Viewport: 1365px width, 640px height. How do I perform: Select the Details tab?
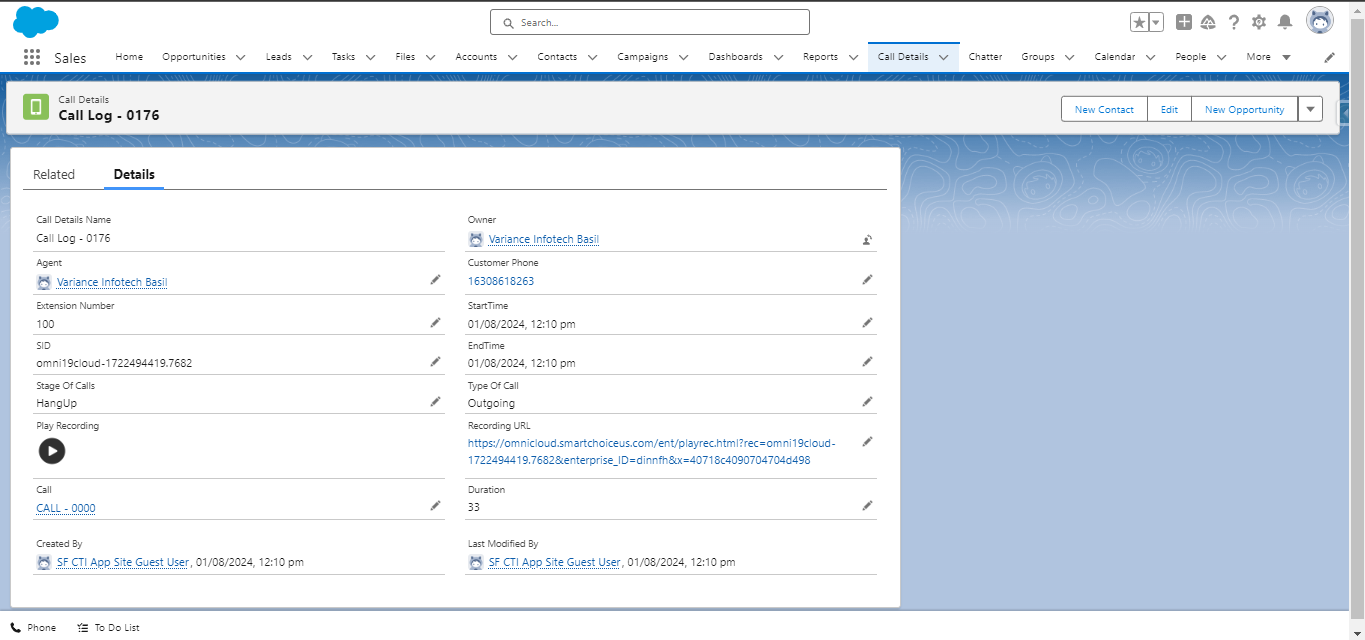pyautogui.click(x=134, y=174)
